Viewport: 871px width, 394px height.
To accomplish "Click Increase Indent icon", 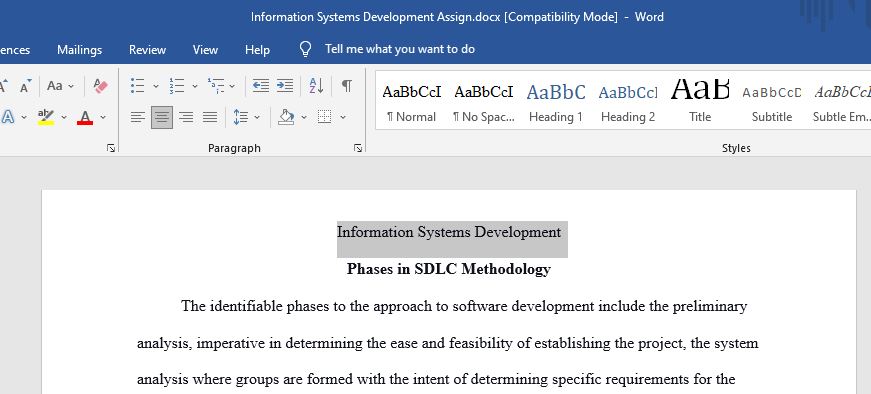I will point(285,86).
